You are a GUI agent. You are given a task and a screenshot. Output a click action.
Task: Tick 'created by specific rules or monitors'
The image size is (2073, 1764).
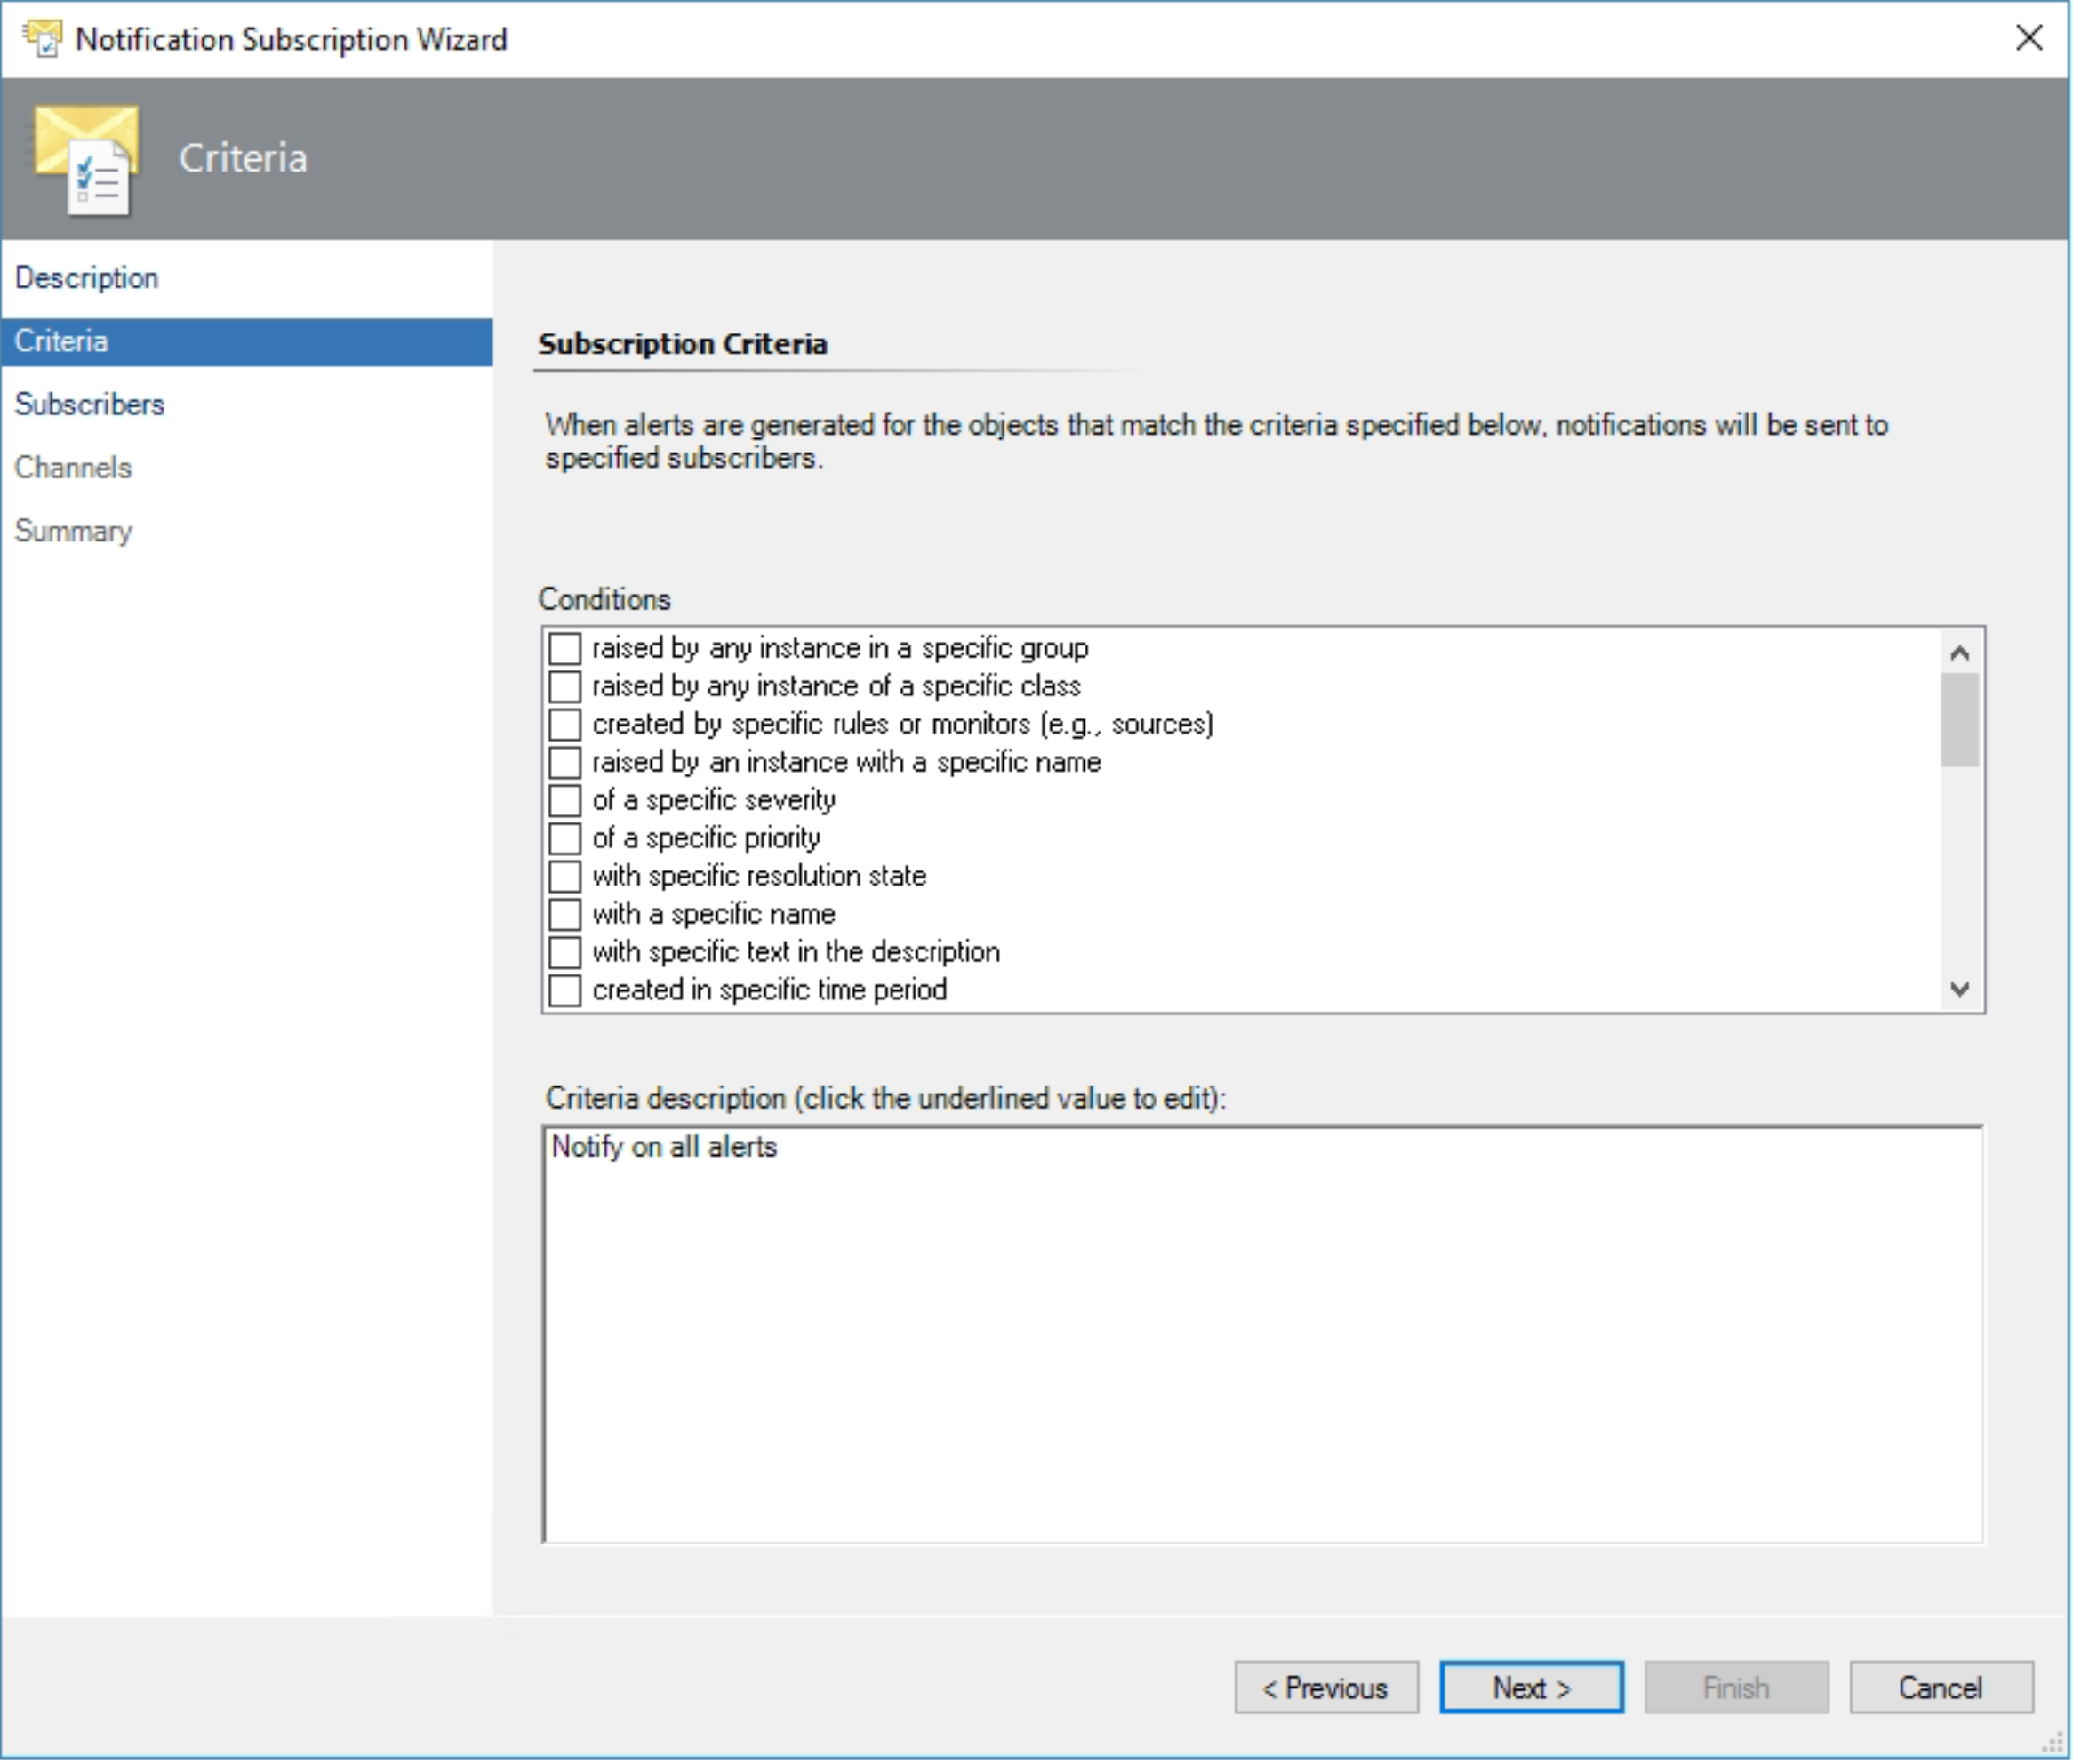click(x=564, y=724)
